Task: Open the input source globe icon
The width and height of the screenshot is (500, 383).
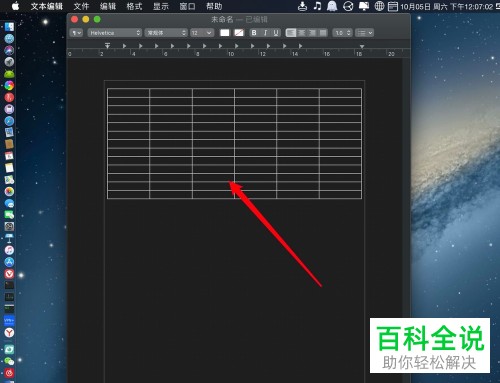Action: coord(379,6)
